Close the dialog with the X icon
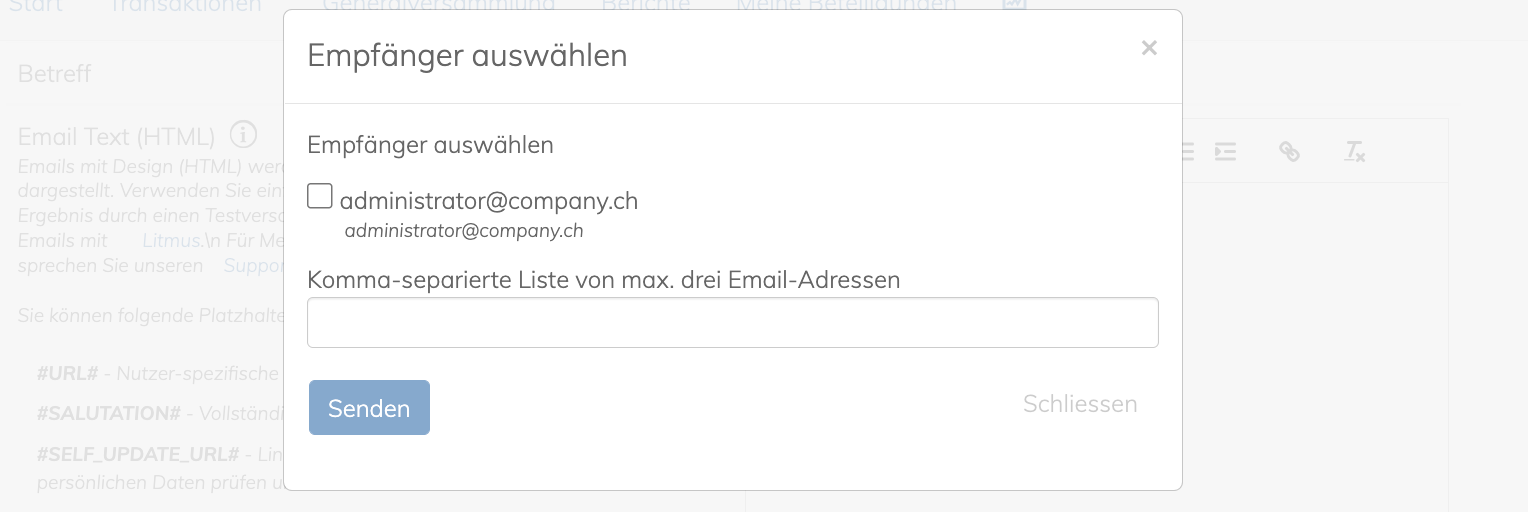This screenshot has width=1528, height=512. click(x=1149, y=48)
